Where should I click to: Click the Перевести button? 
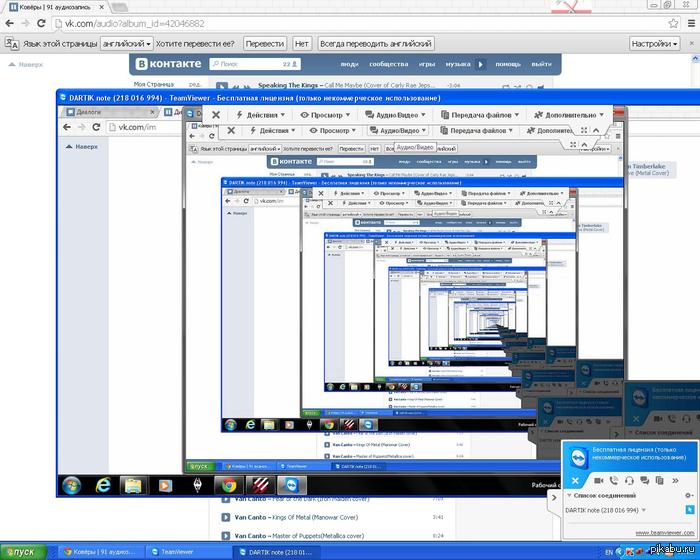(x=265, y=44)
